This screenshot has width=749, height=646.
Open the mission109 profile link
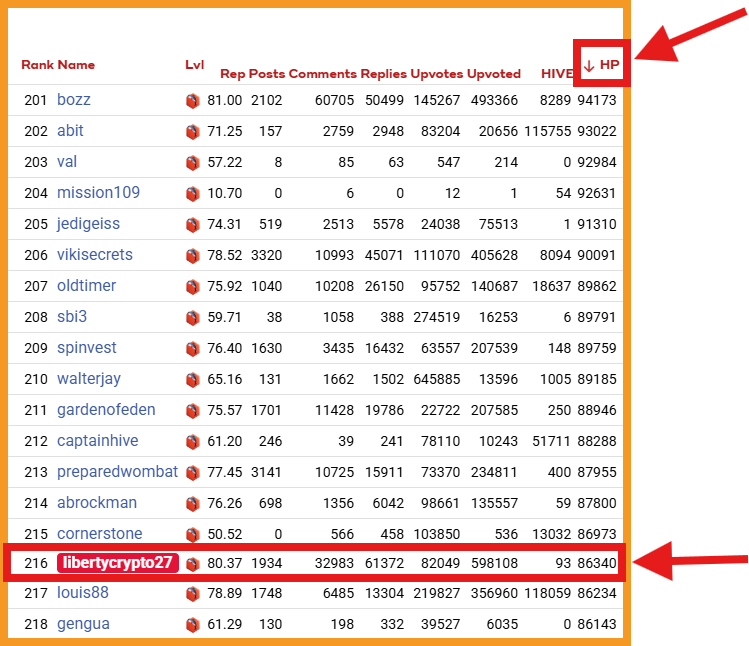pyautogui.click(x=98, y=193)
